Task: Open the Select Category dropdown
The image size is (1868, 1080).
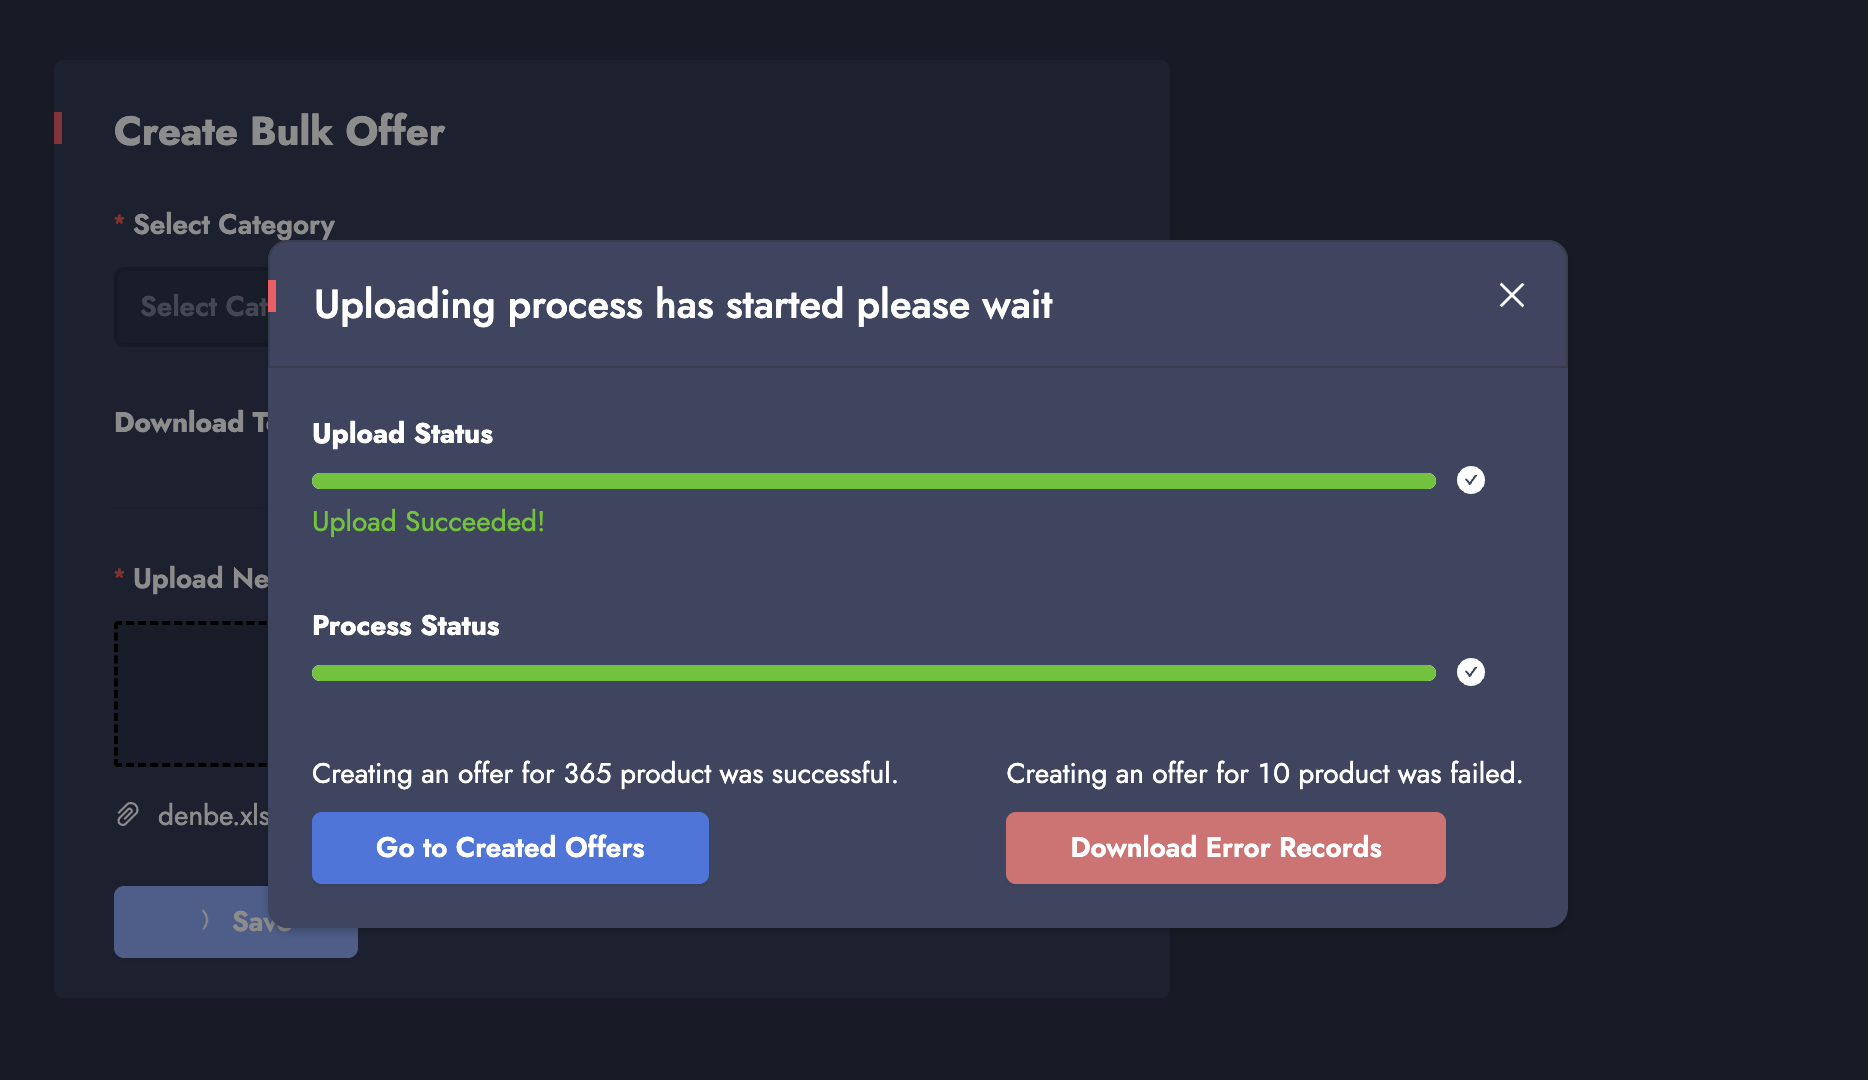Action: pos(192,307)
